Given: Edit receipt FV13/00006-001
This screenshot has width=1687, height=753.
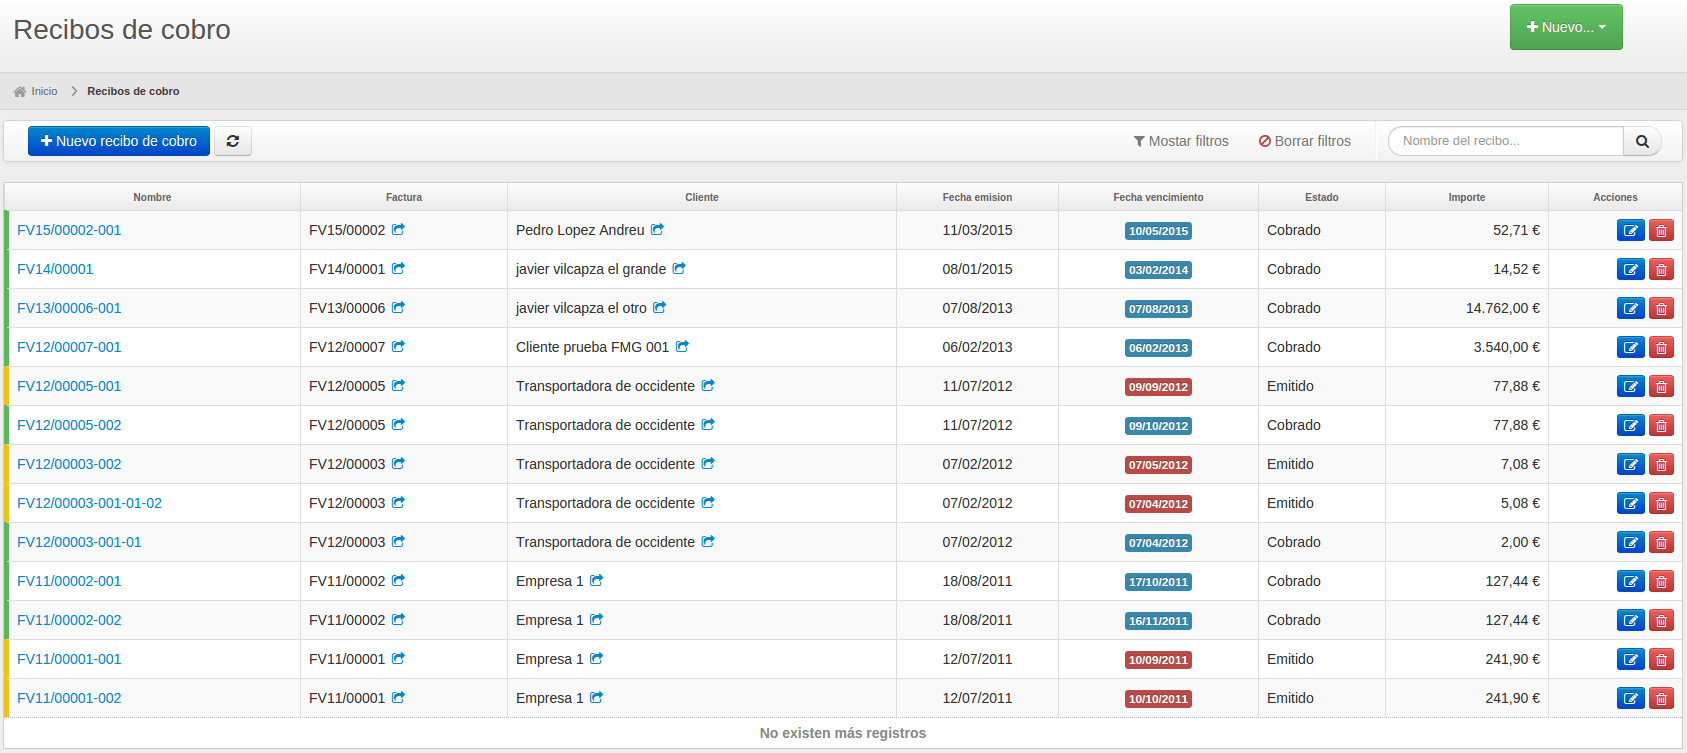Looking at the screenshot, I should [x=1631, y=308].
